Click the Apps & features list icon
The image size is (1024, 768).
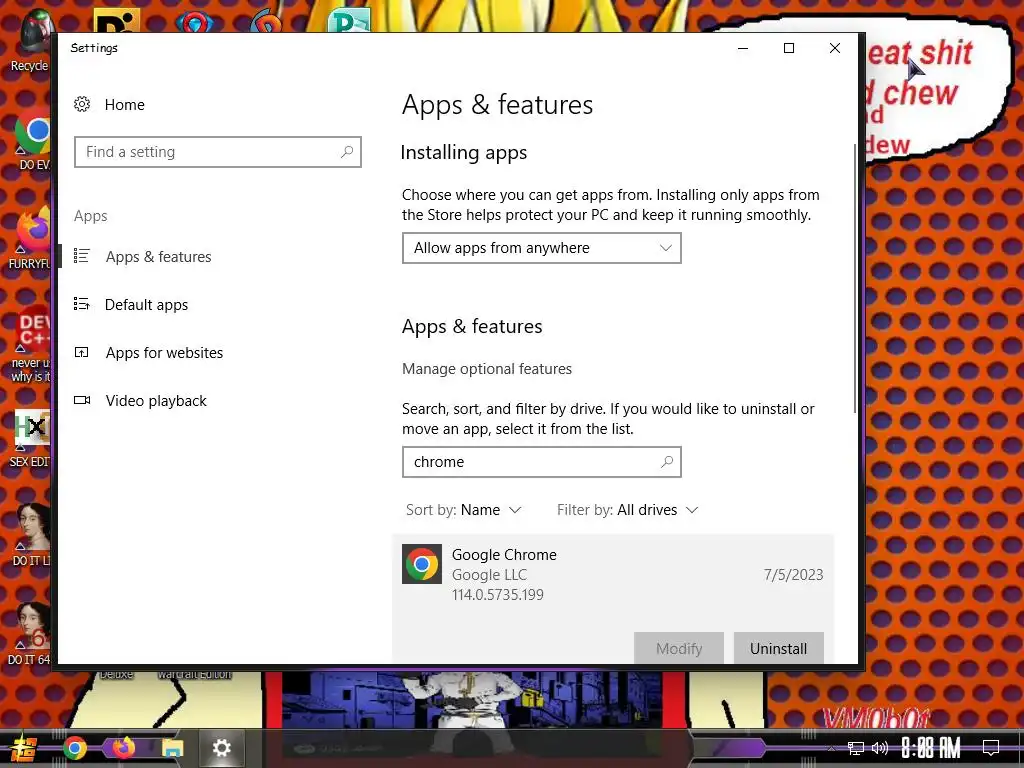pos(82,255)
